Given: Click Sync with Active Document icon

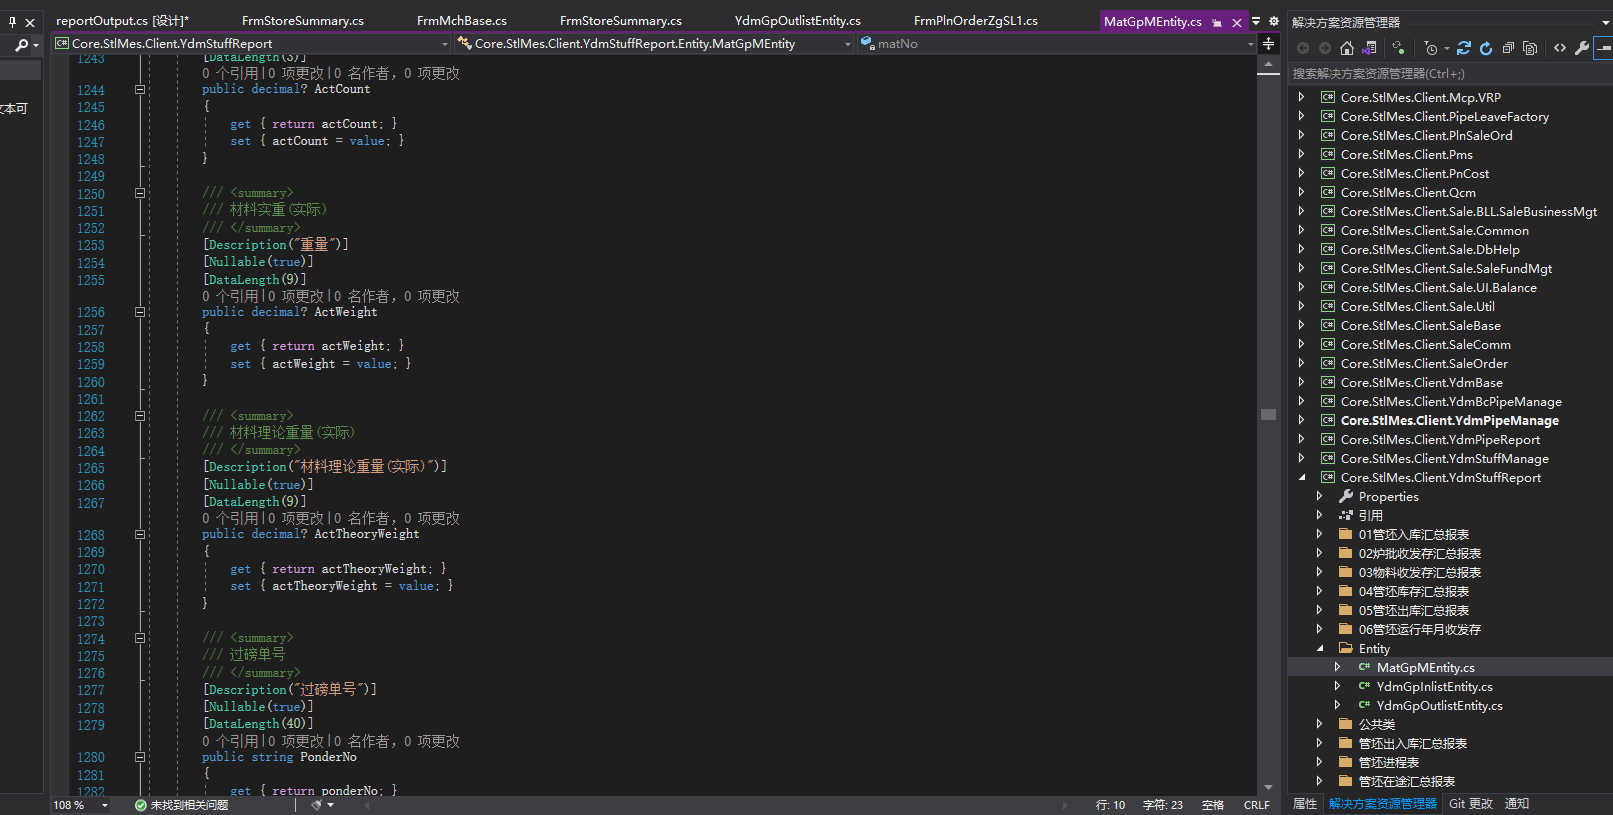Looking at the screenshot, I should [1464, 48].
